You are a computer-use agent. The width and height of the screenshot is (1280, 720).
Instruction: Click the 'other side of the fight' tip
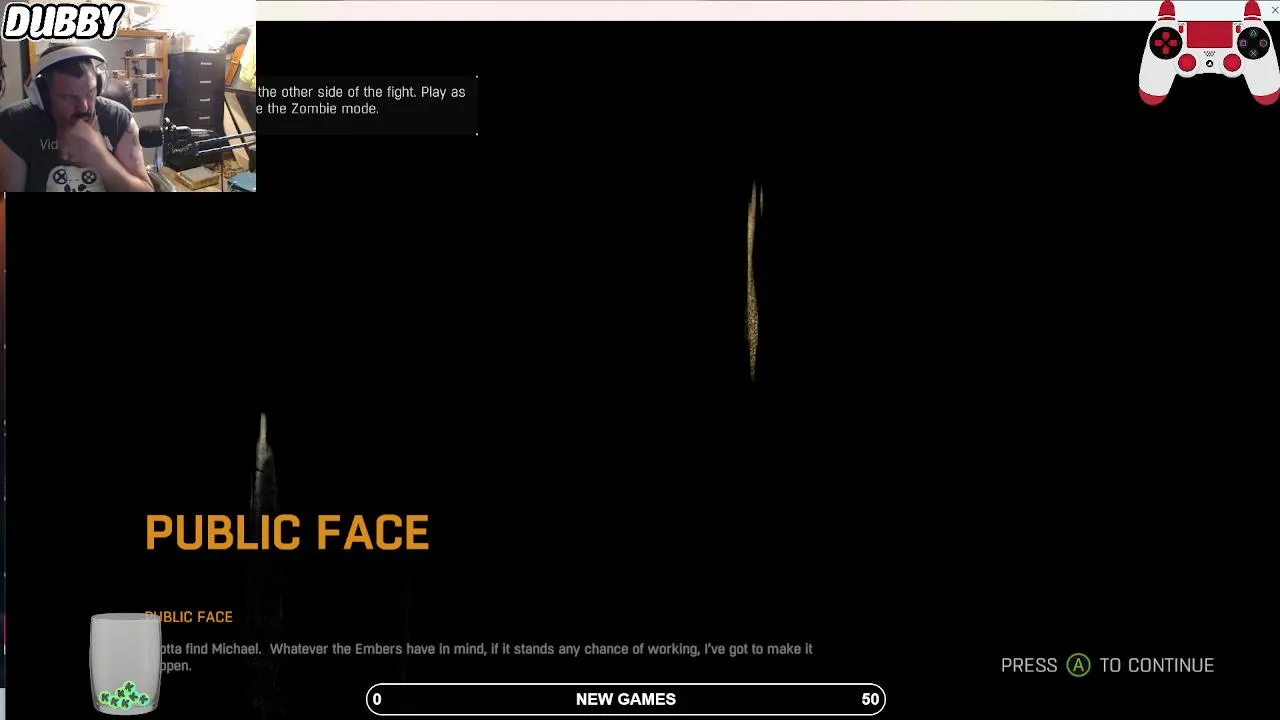coord(361,92)
